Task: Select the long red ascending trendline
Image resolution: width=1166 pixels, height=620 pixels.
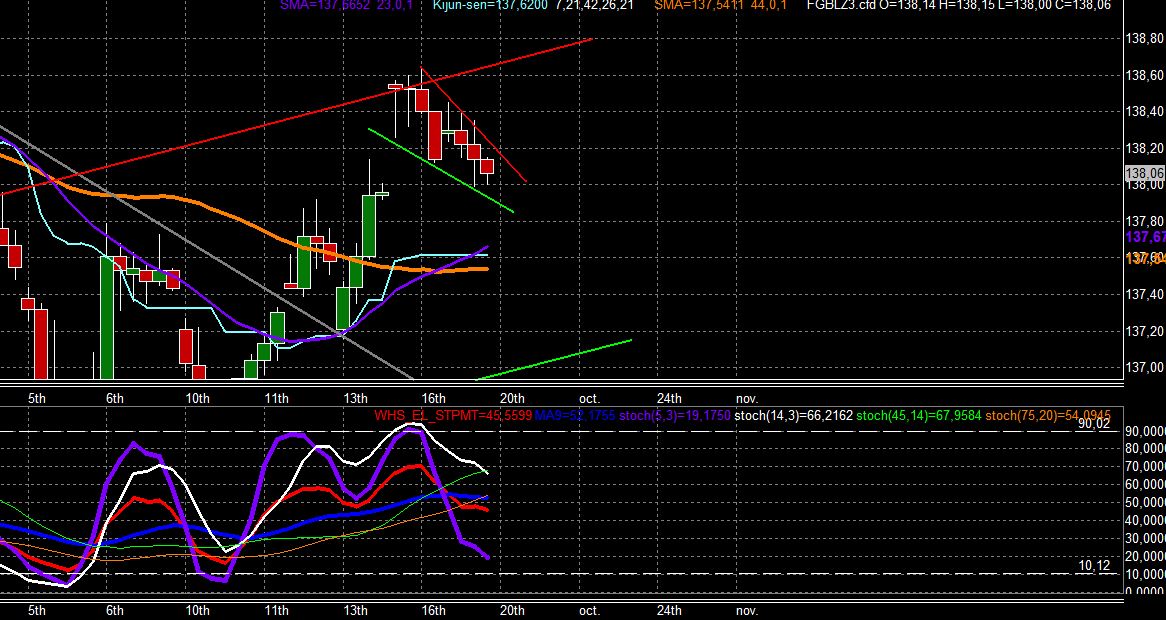Action: 297,119
